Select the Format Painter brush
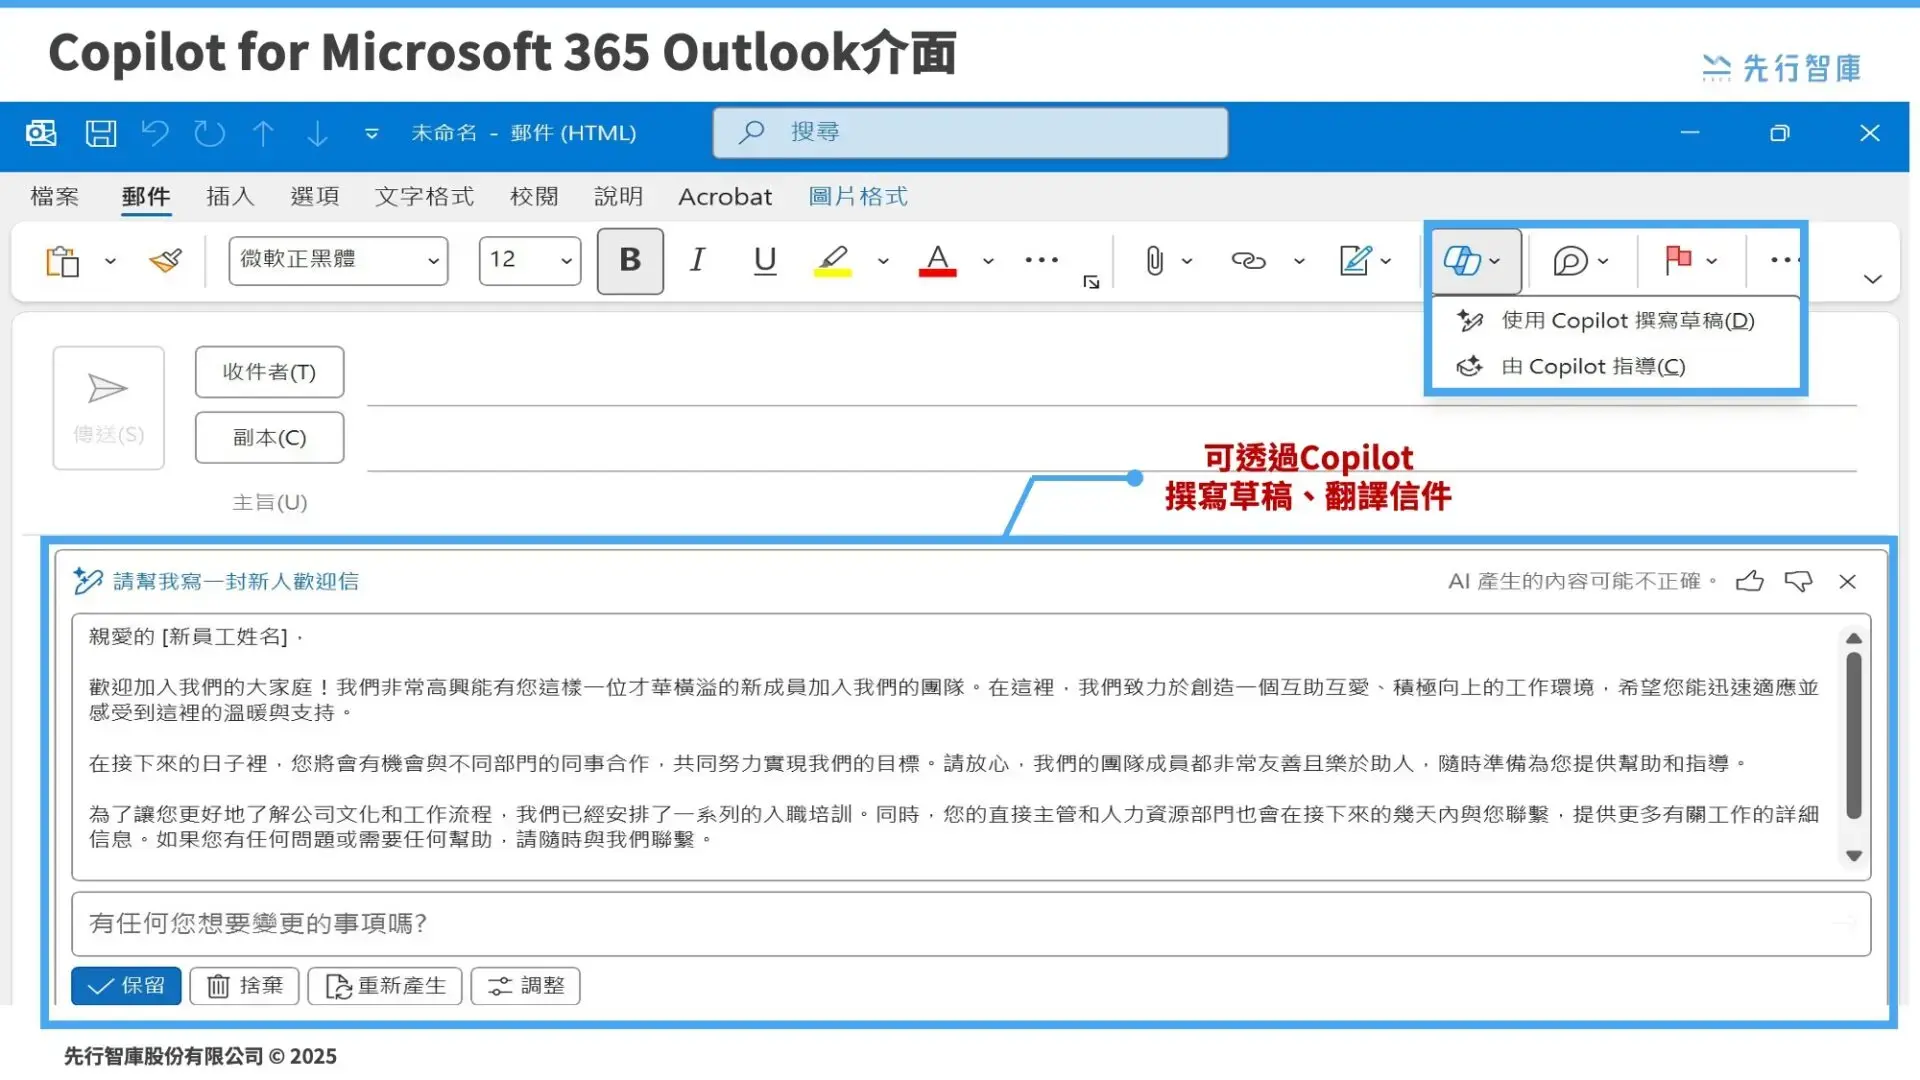Image resolution: width=1920 pixels, height=1080 pixels. 166,261
